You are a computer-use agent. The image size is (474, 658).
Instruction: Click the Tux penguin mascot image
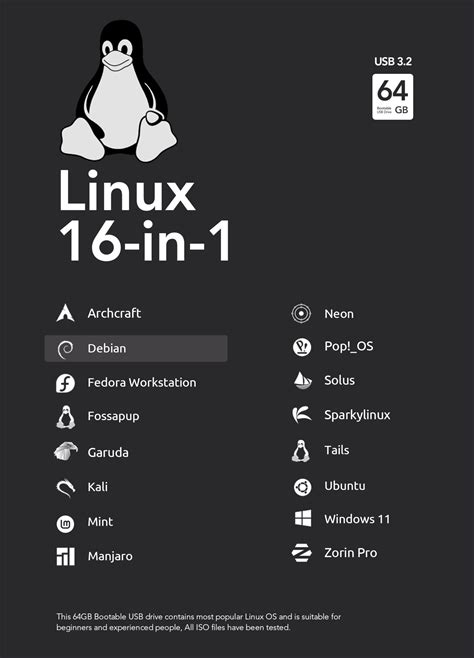[119, 91]
